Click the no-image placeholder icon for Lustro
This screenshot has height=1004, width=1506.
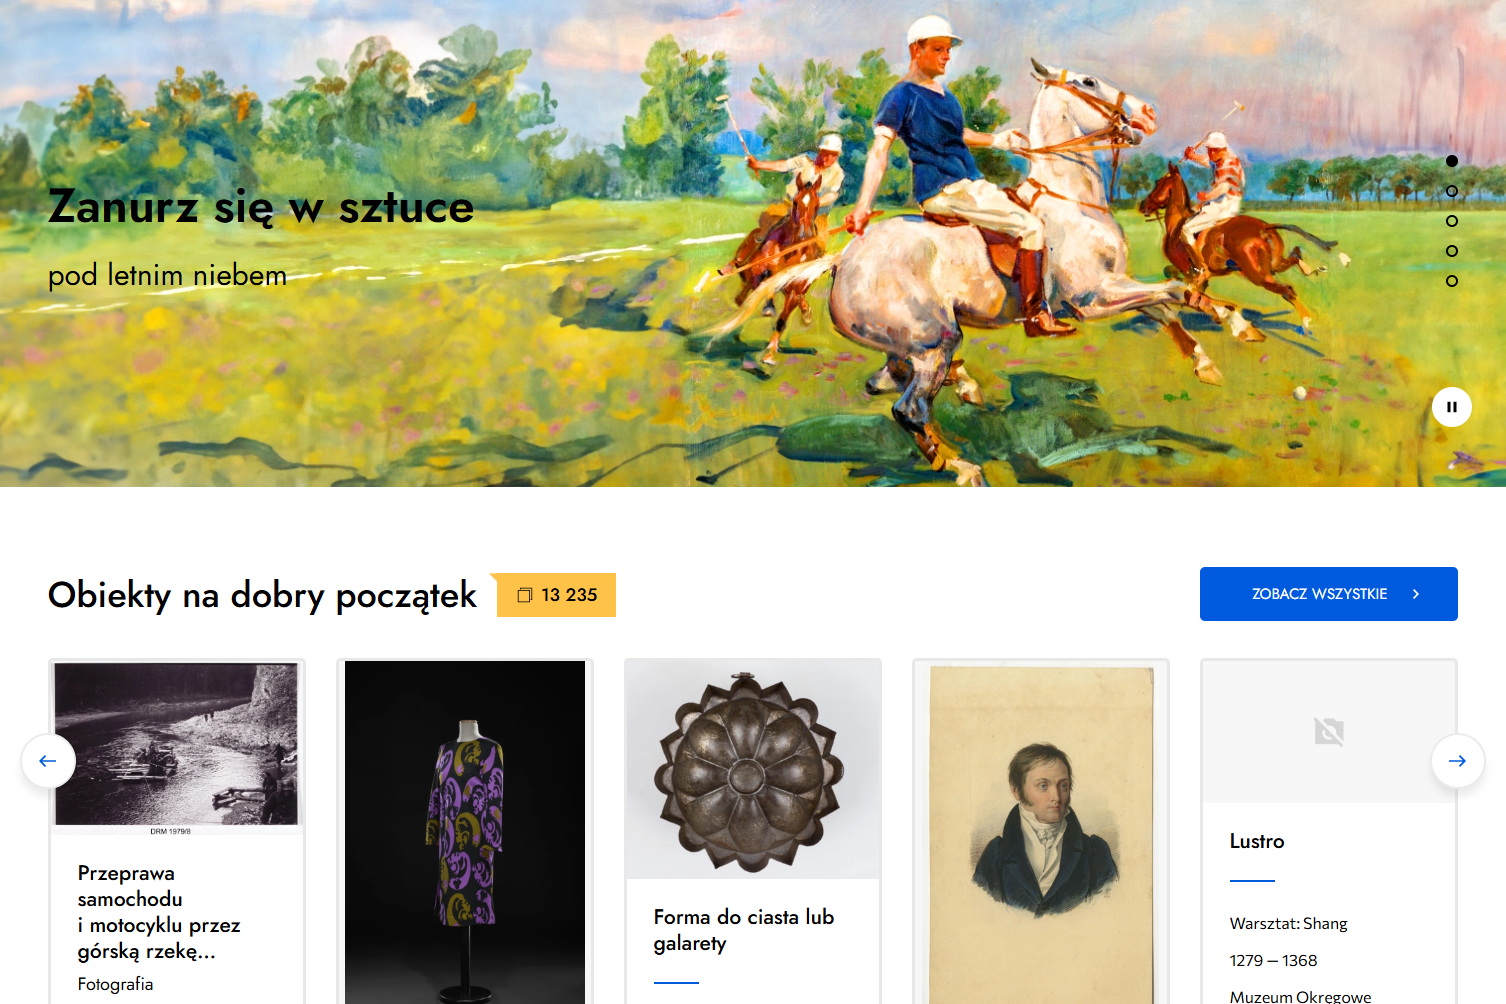tap(1328, 732)
